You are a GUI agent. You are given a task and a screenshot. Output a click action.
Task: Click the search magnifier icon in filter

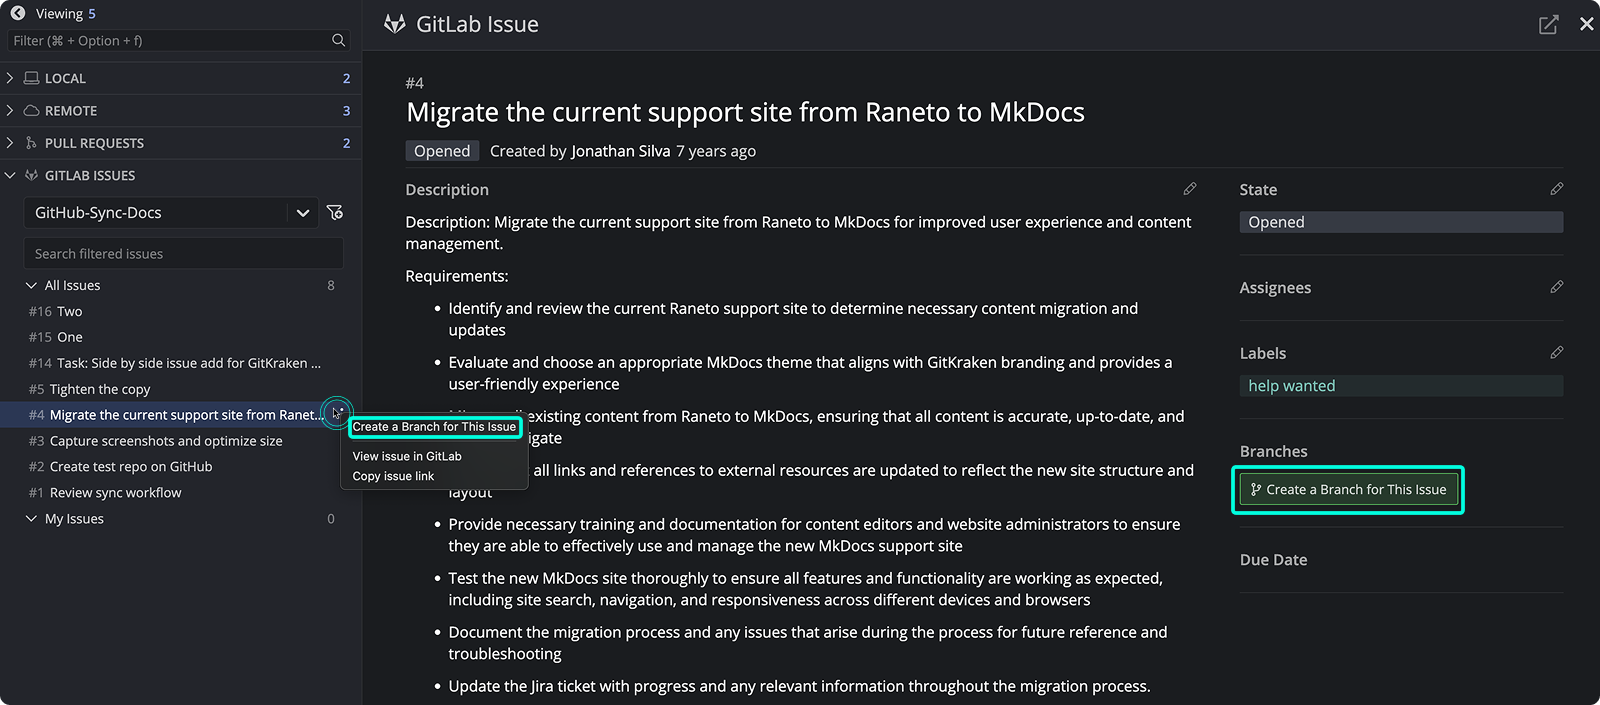click(x=338, y=40)
